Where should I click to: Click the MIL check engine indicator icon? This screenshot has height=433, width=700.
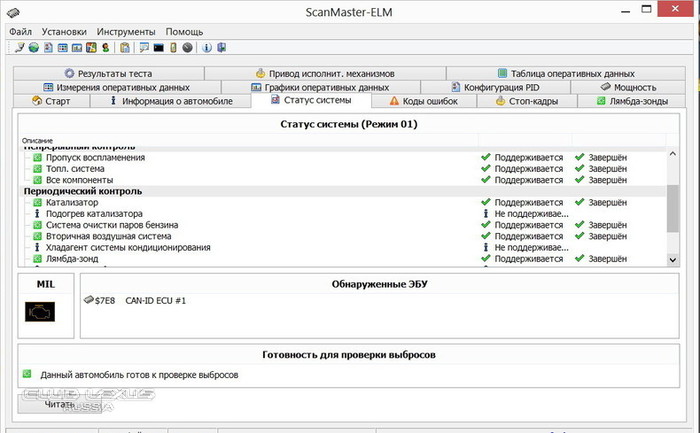pos(41,312)
